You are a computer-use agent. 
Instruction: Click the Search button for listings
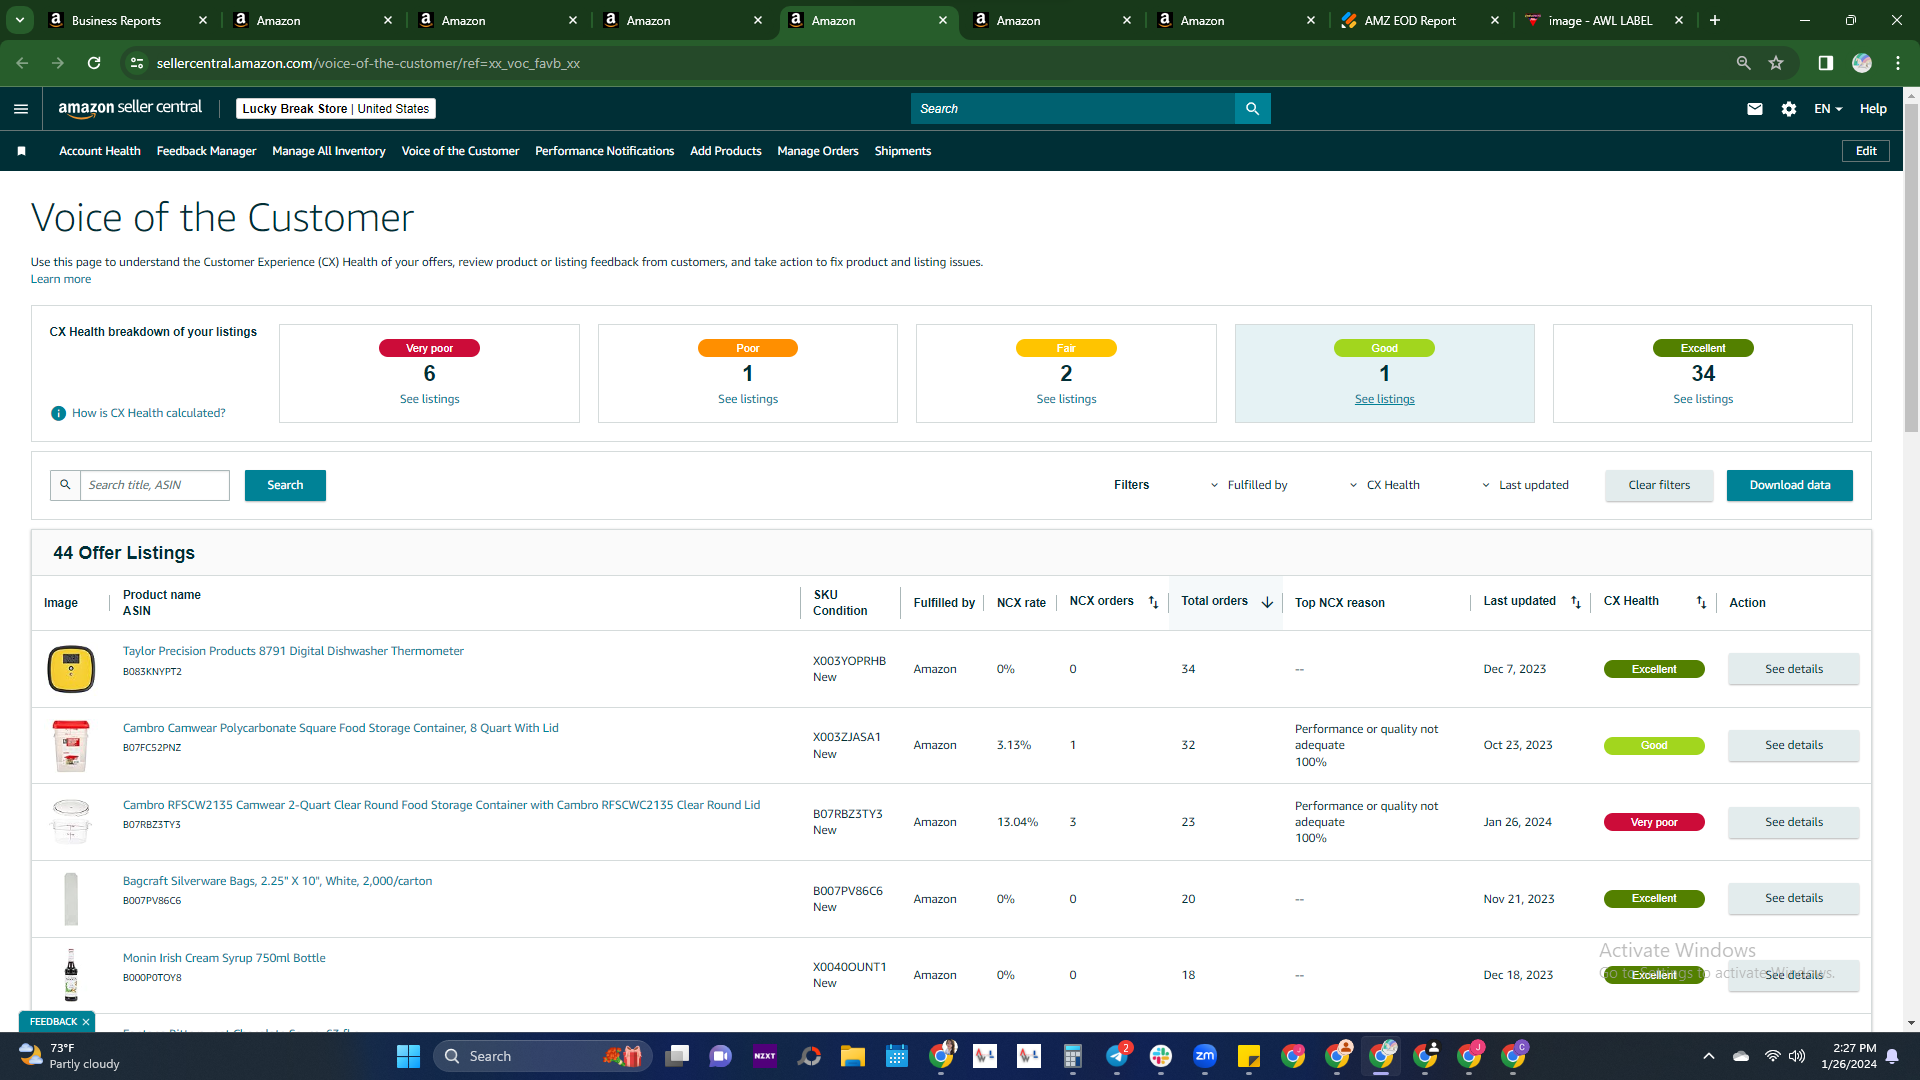pos(285,485)
